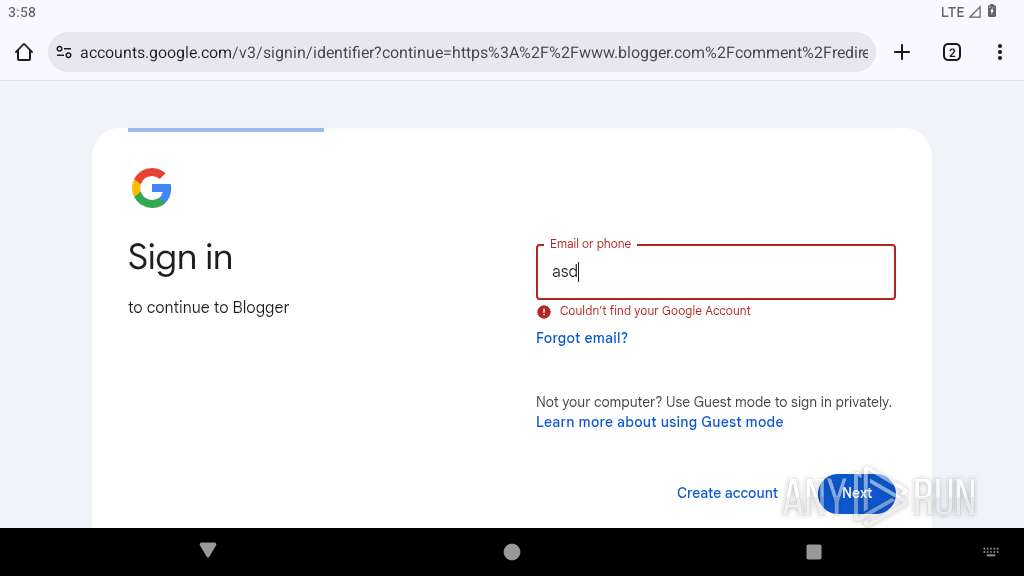
Task: Open keyboard switcher icon in navigation bar
Action: click(x=991, y=552)
